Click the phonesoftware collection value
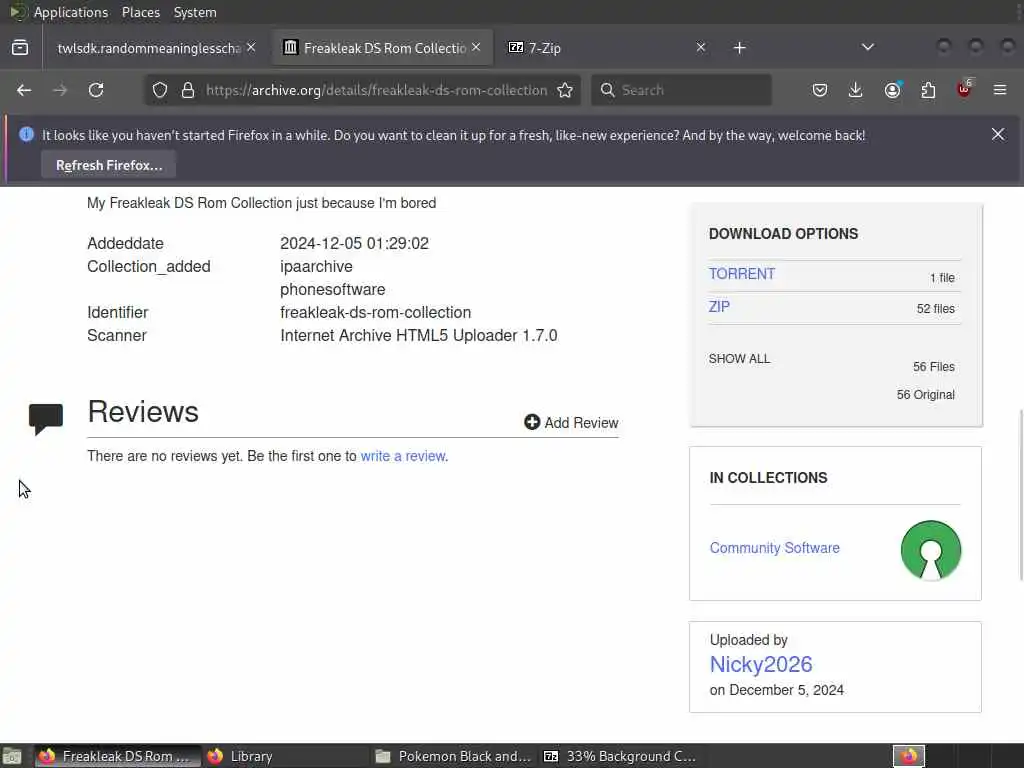Screen dimensions: 1024x768 pyautogui.click(x=332, y=289)
